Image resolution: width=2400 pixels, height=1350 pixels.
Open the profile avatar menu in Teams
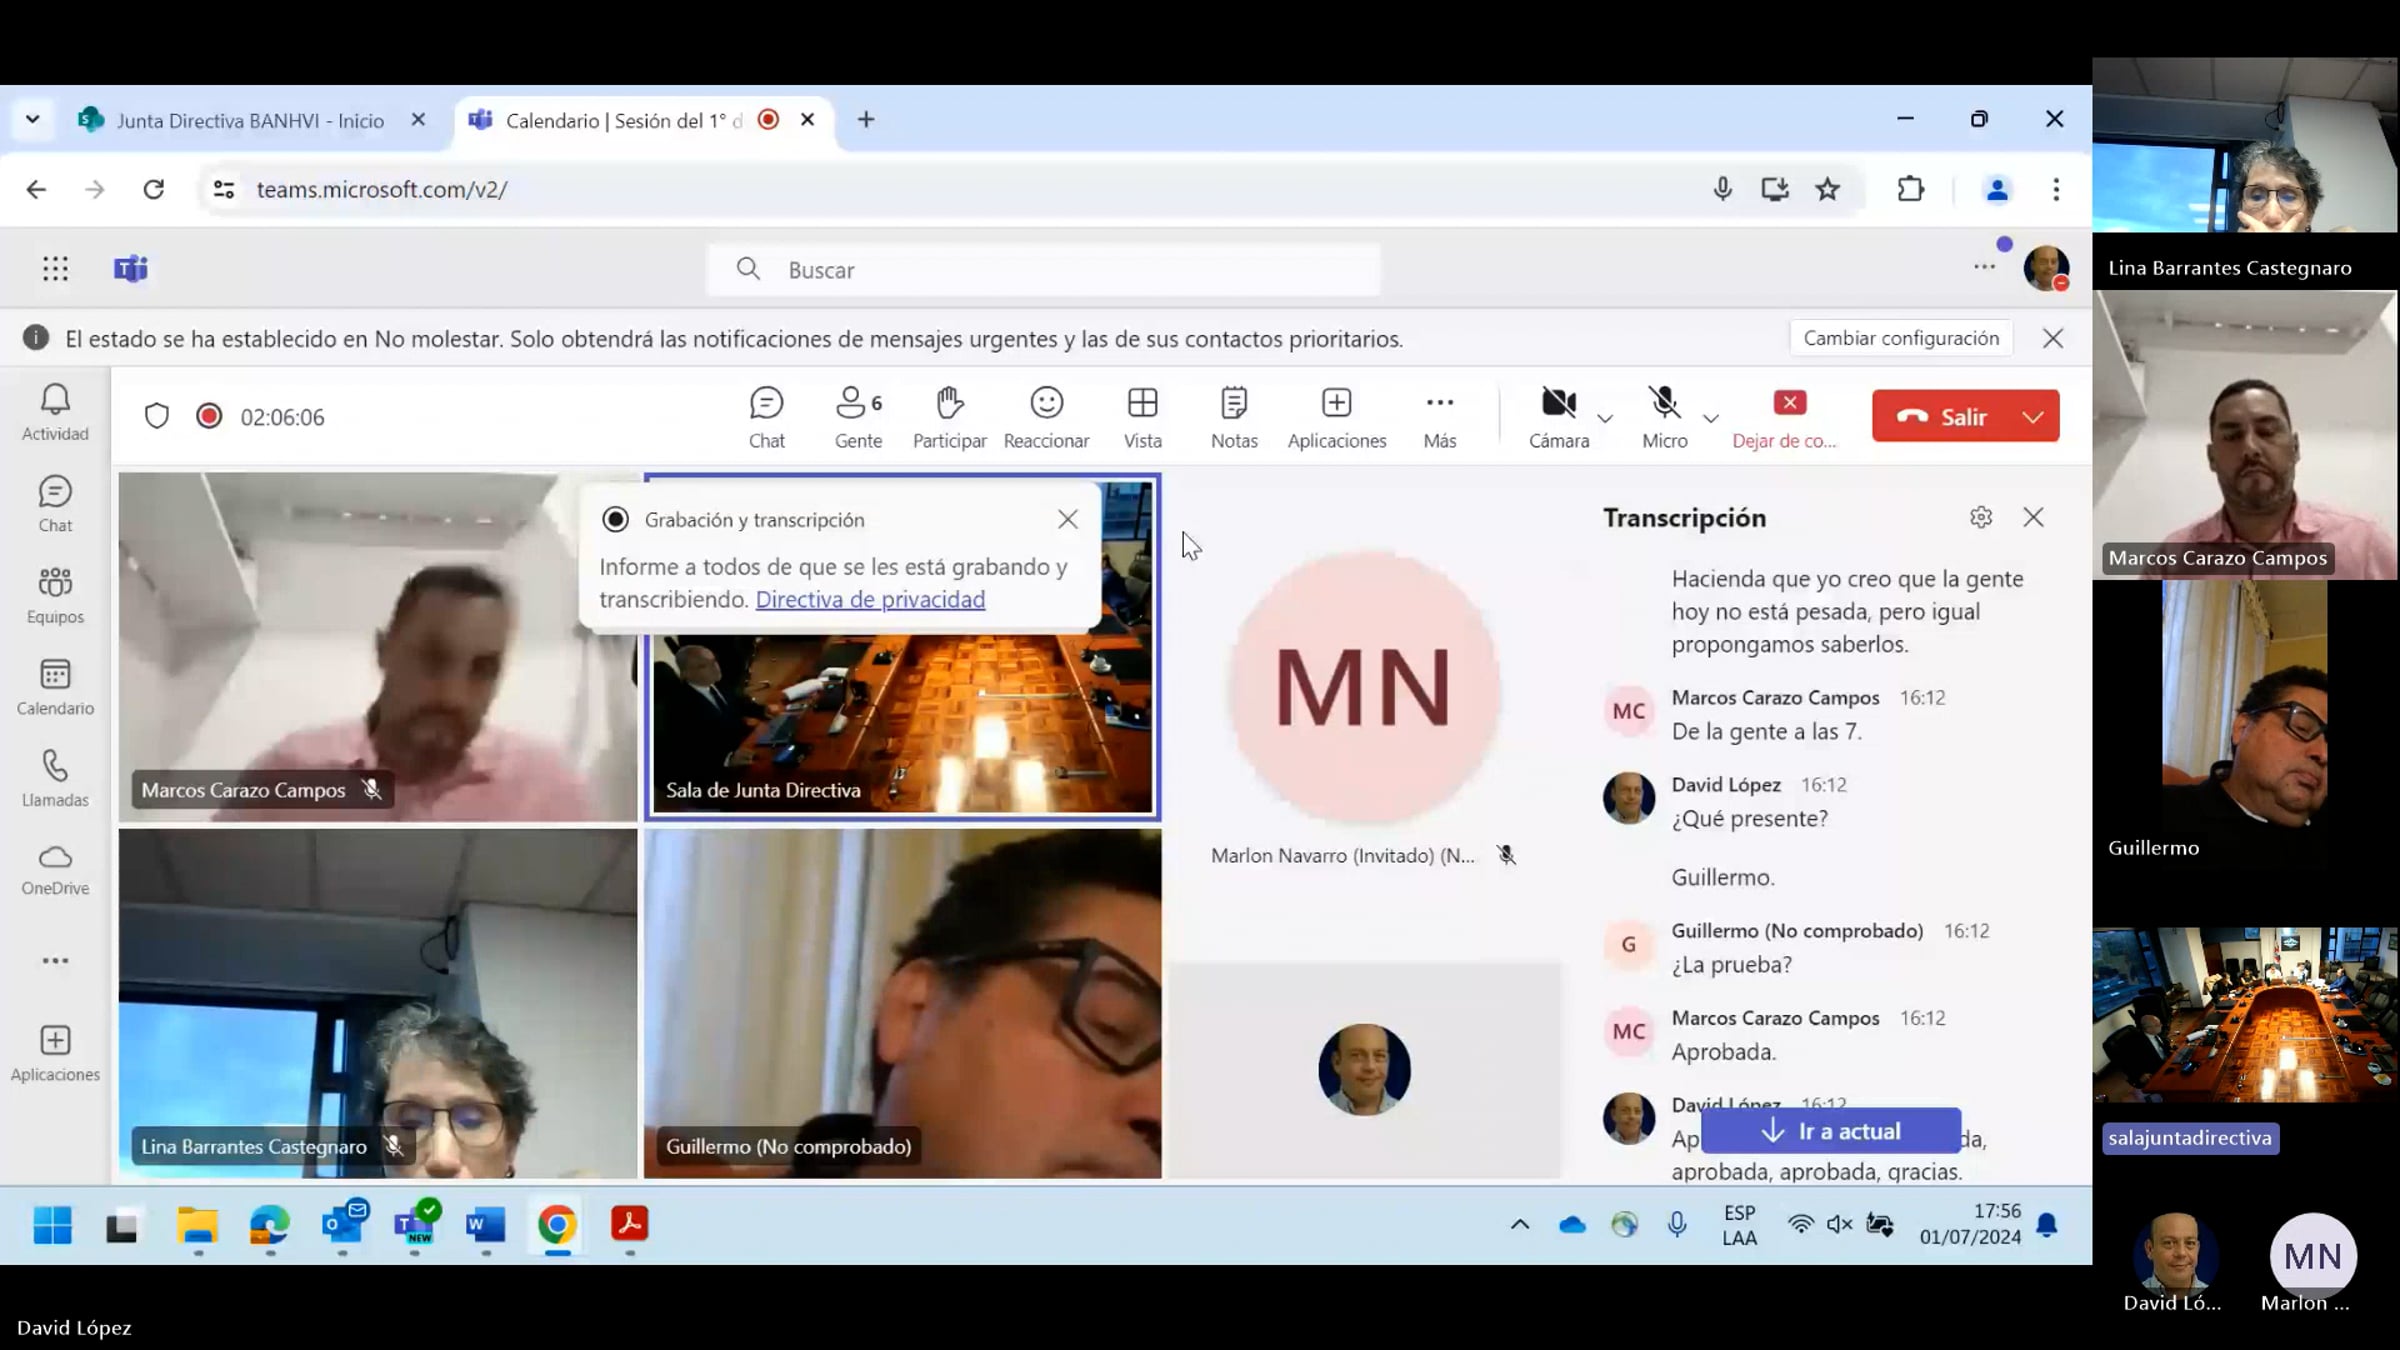coord(2046,268)
